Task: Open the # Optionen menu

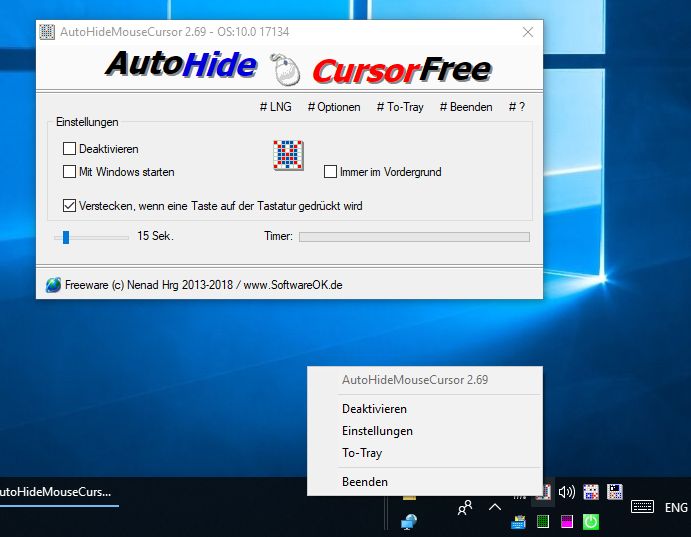Action: pyautogui.click(x=334, y=107)
